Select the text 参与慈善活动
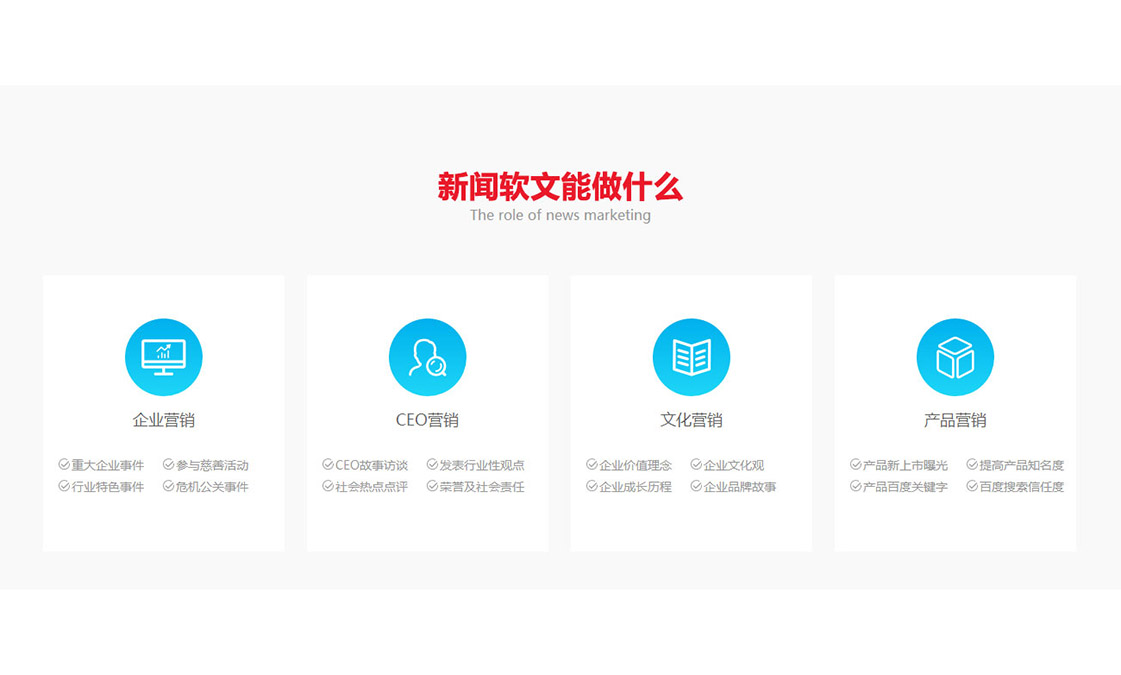The image size is (1121, 675). [212, 465]
